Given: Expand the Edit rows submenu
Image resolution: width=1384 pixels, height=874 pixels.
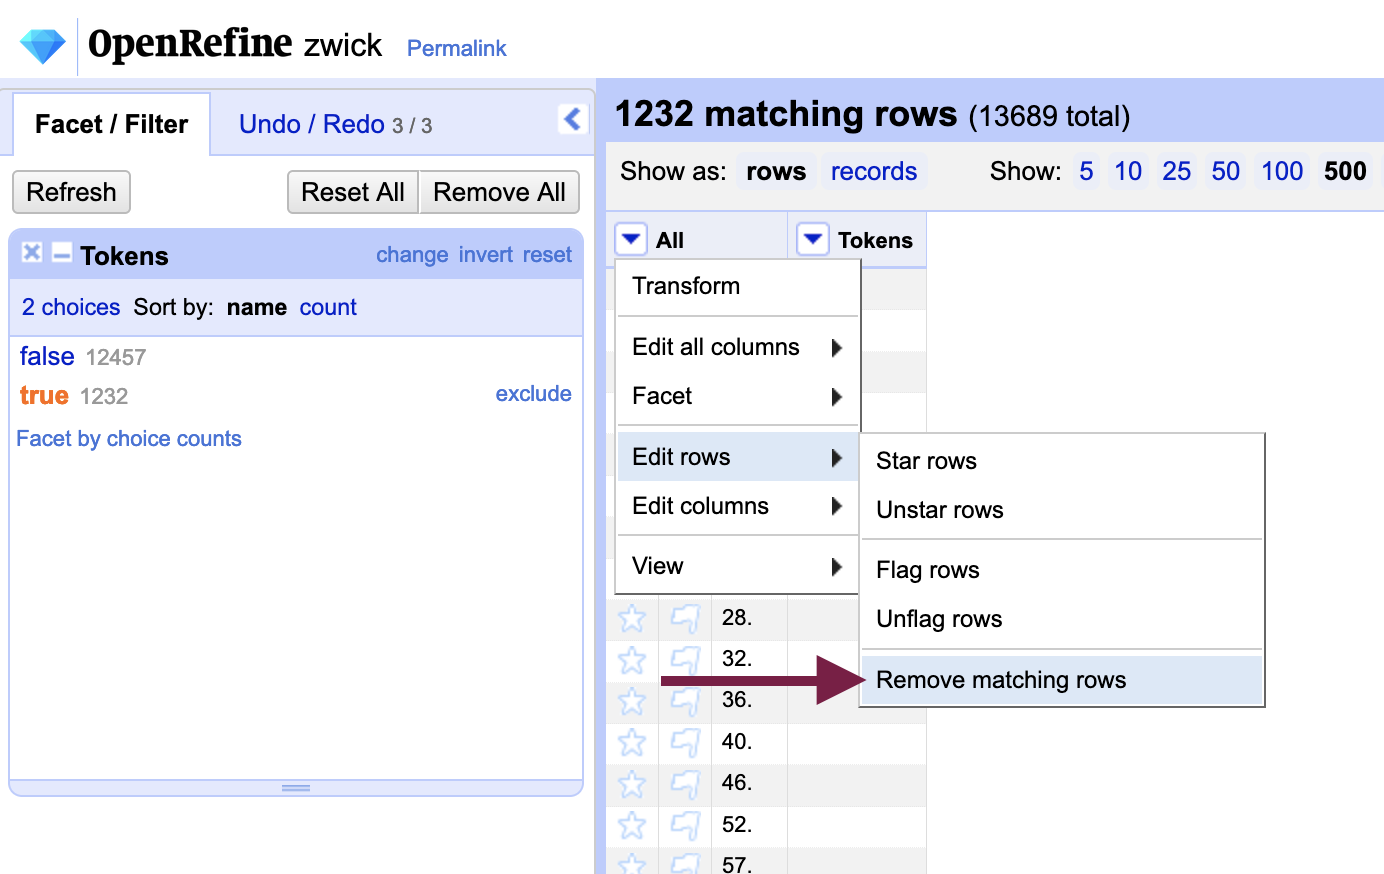Looking at the screenshot, I should pos(738,457).
